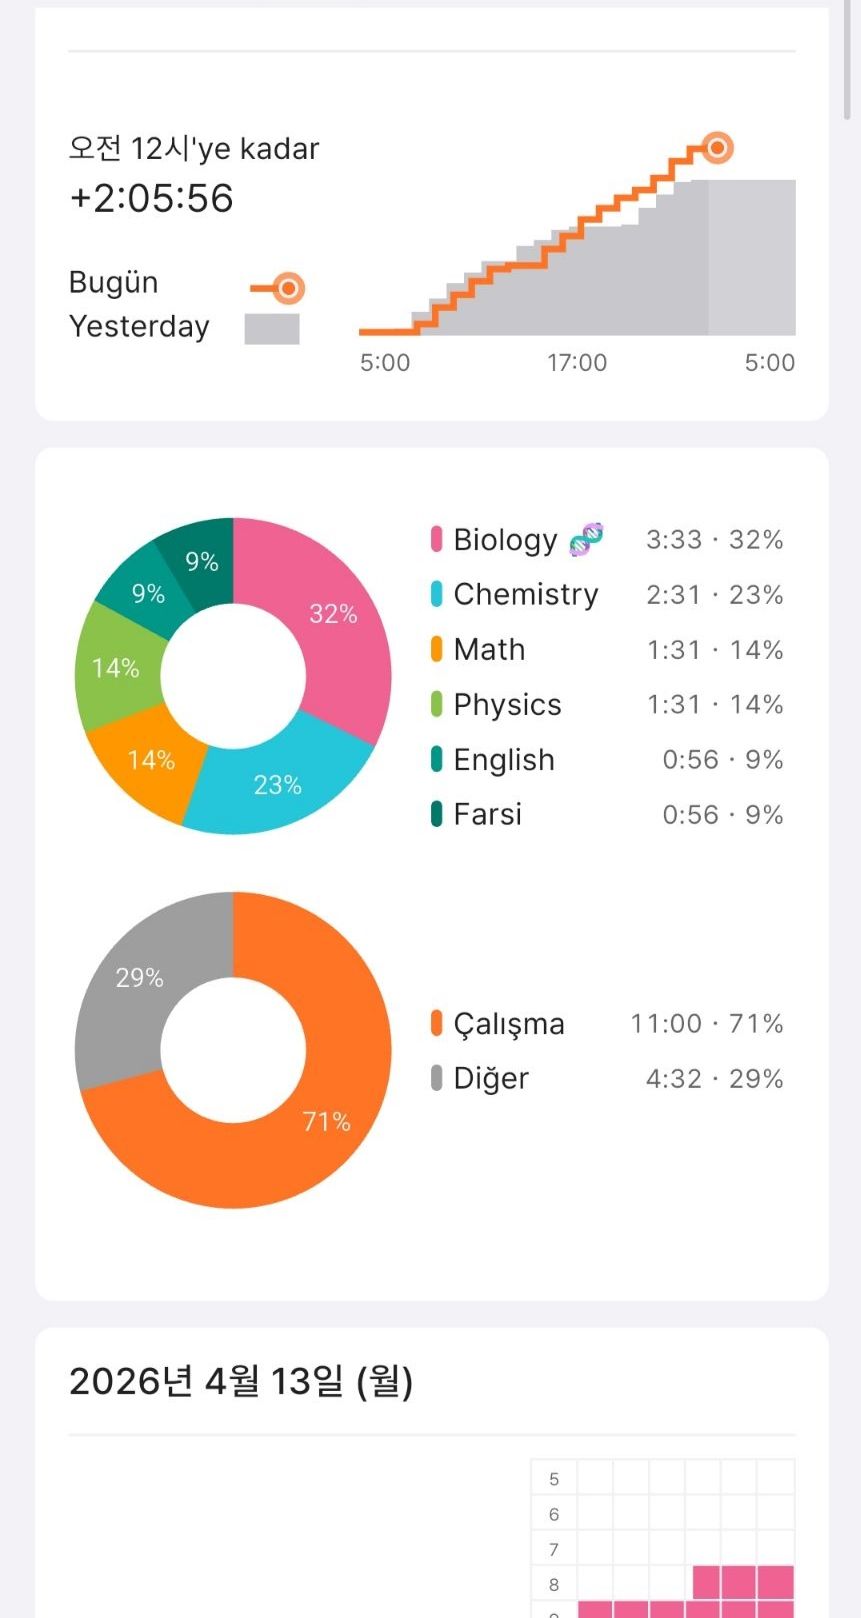Image resolution: width=861 pixels, height=1618 pixels.
Task: Click the green Physics color marker
Action: tap(436, 704)
